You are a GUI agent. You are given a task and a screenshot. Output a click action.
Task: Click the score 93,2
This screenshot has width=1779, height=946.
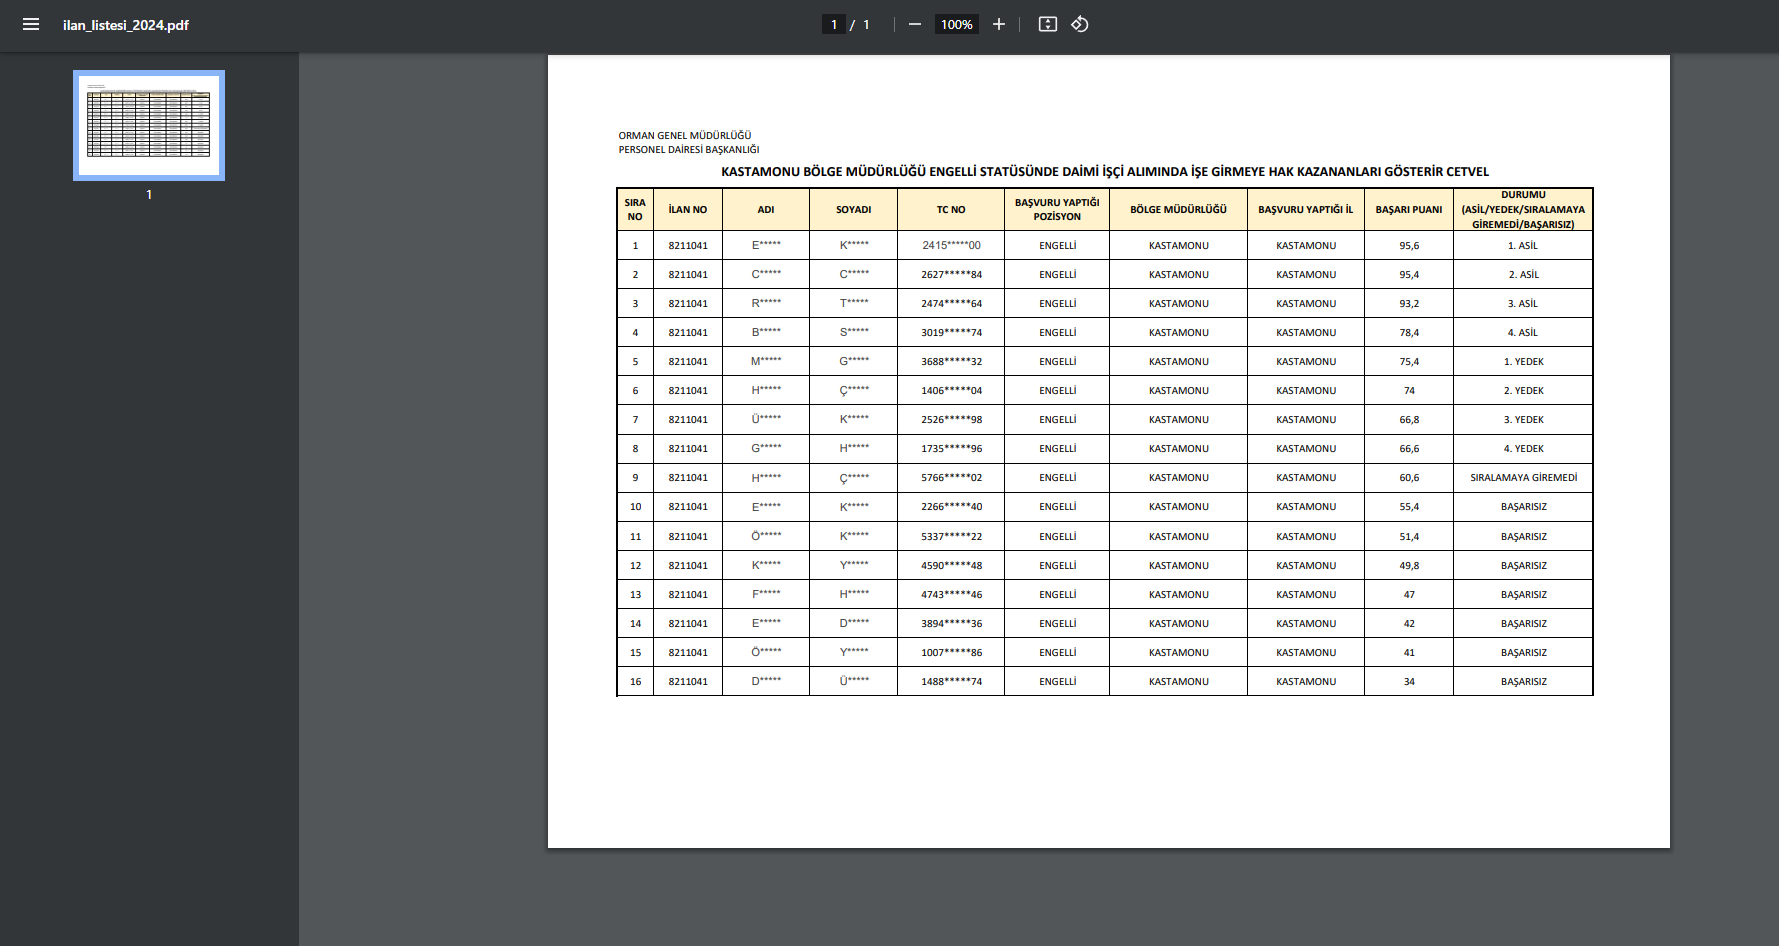point(1409,303)
